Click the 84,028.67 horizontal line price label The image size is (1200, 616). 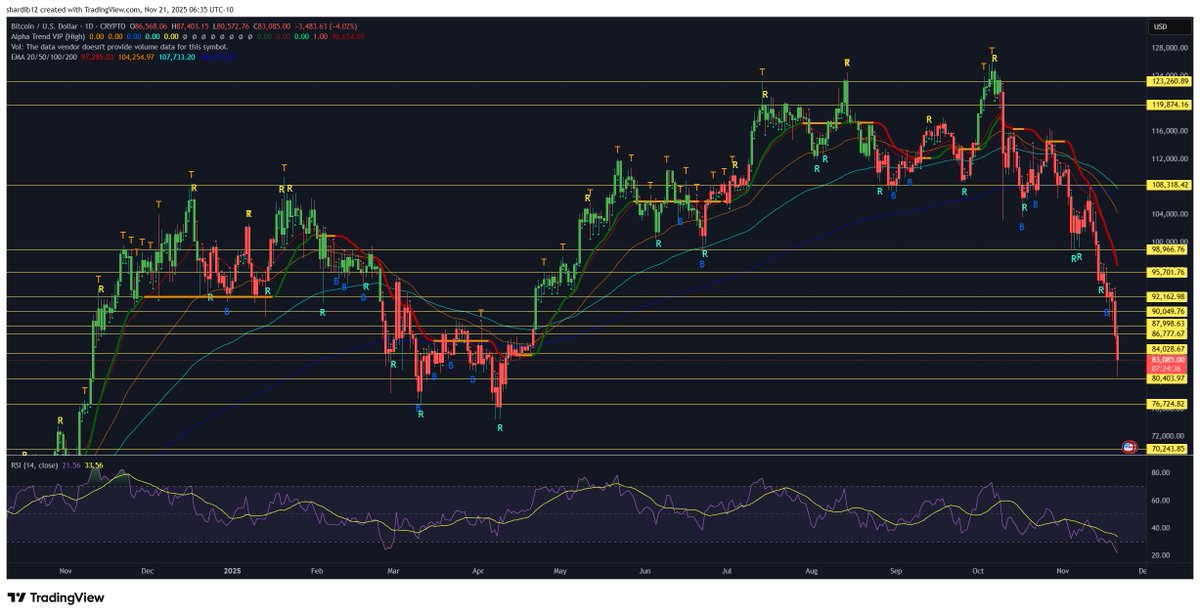[1168, 349]
